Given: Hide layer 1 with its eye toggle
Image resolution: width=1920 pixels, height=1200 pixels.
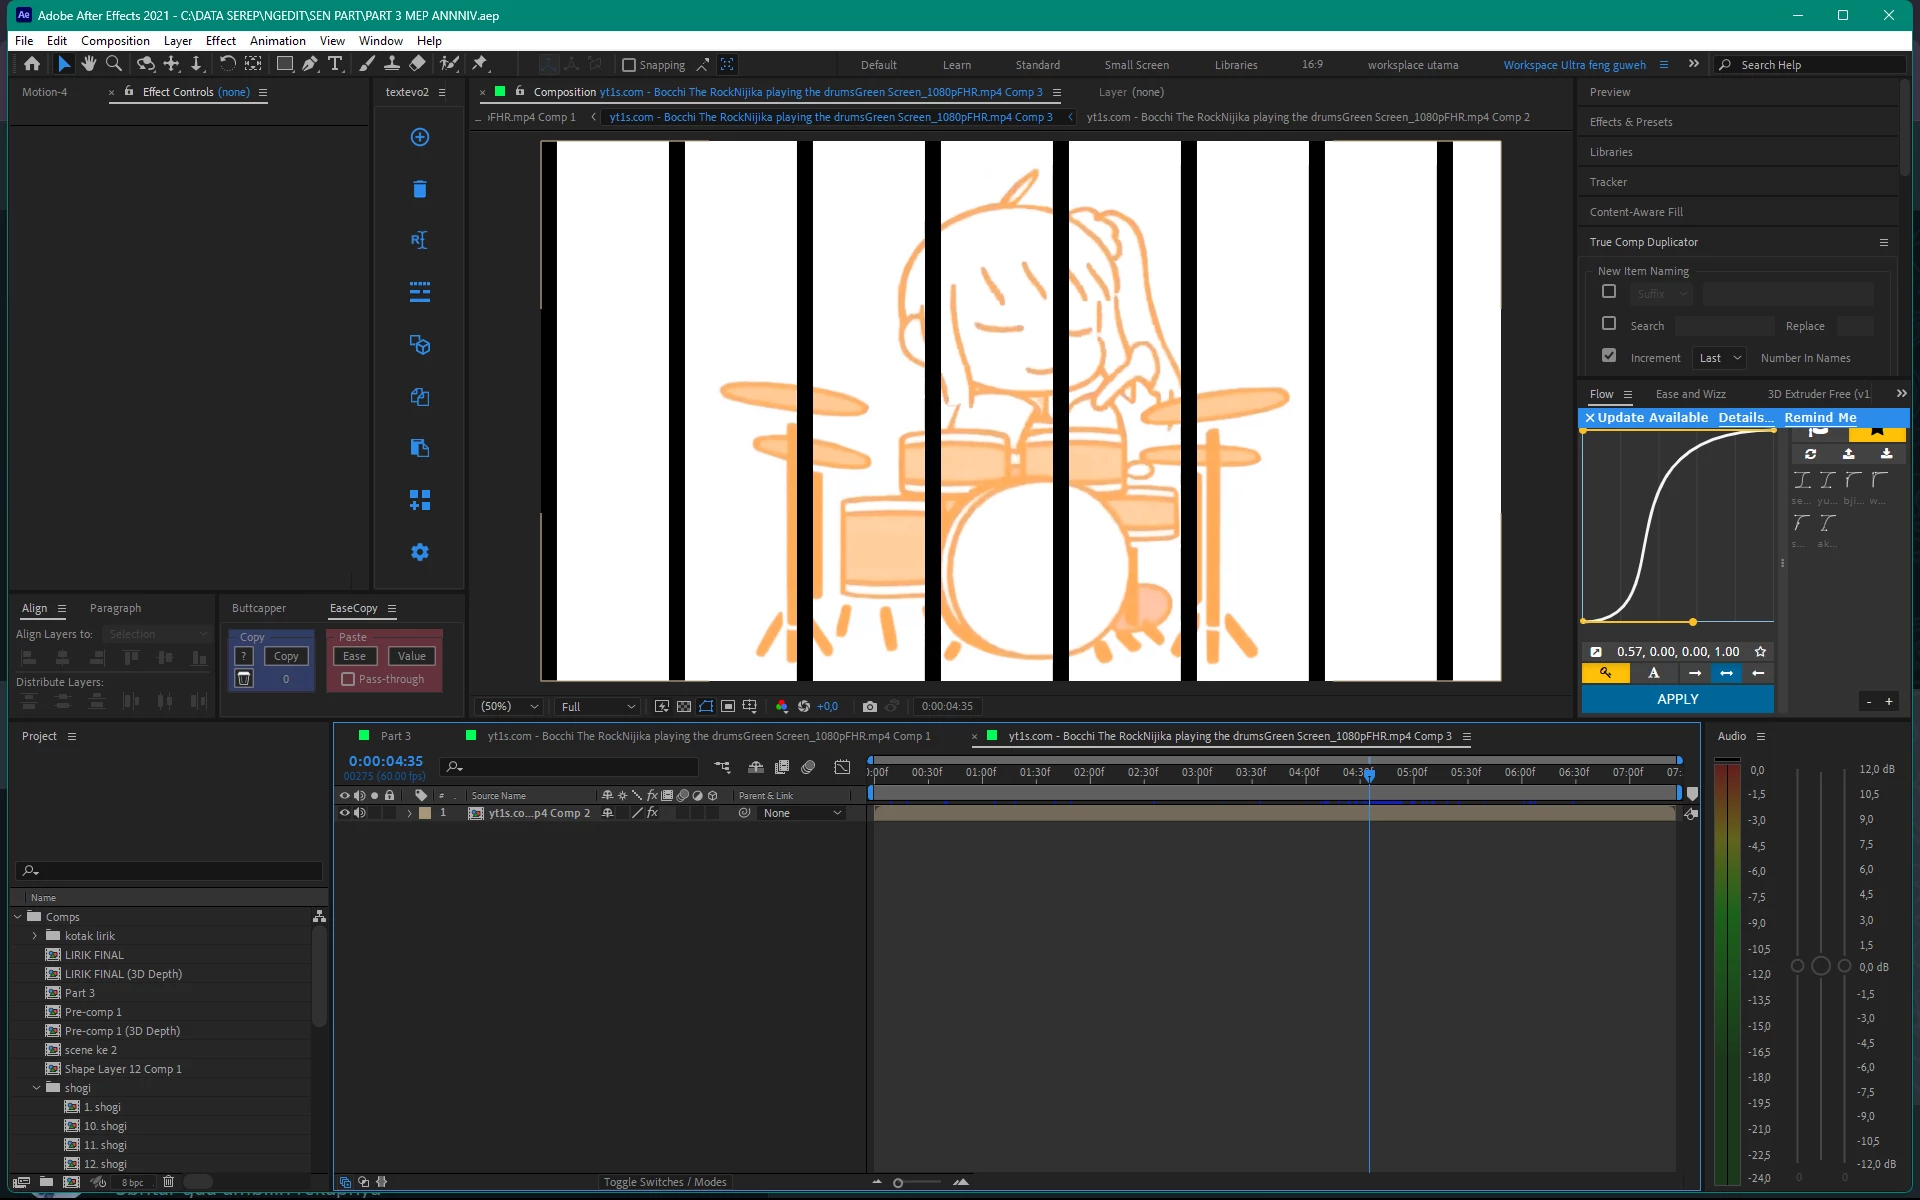Looking at the screenshot, I should [345, 813].
